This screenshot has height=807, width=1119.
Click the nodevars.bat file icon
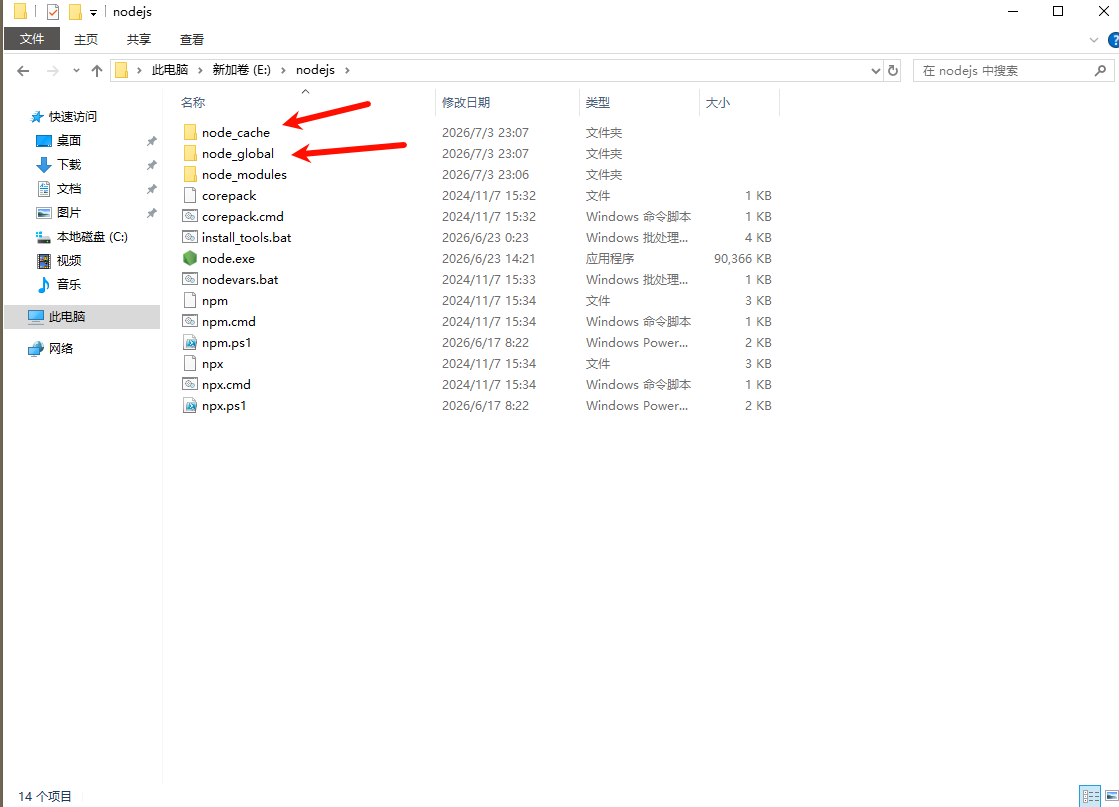[190, 279]
